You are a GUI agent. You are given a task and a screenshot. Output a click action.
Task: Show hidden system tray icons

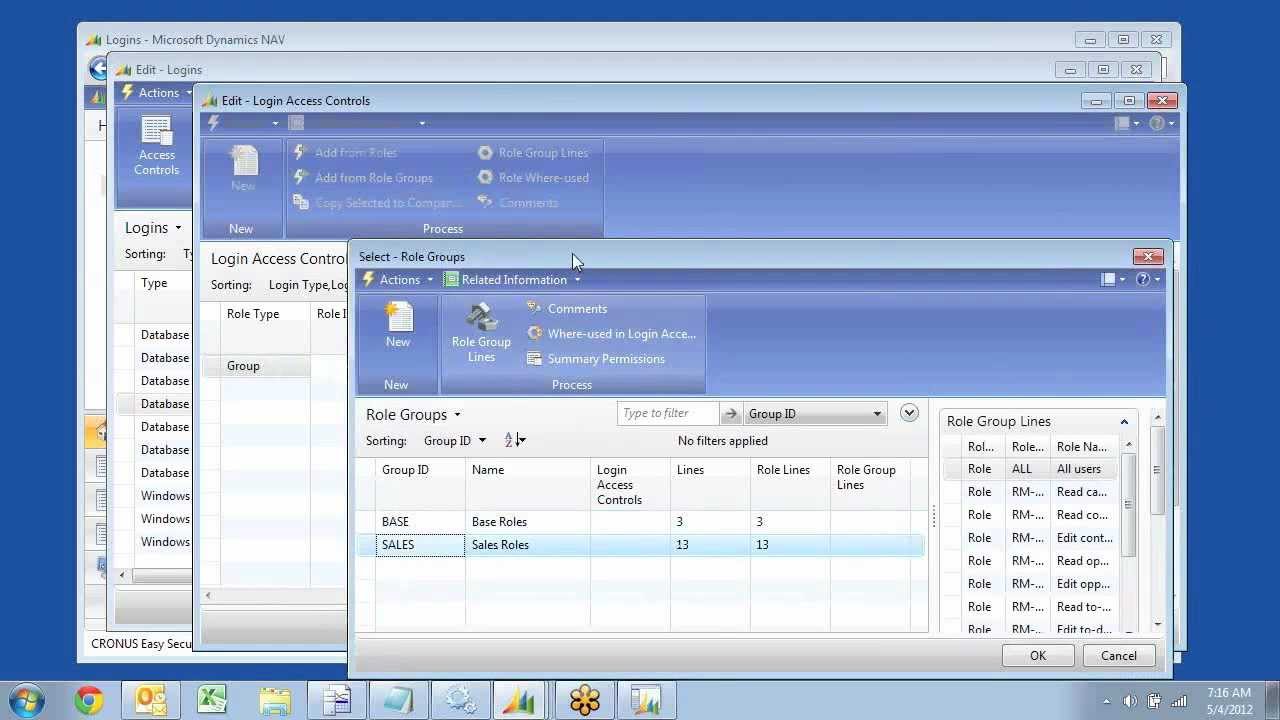click(x=1106, y=701)
